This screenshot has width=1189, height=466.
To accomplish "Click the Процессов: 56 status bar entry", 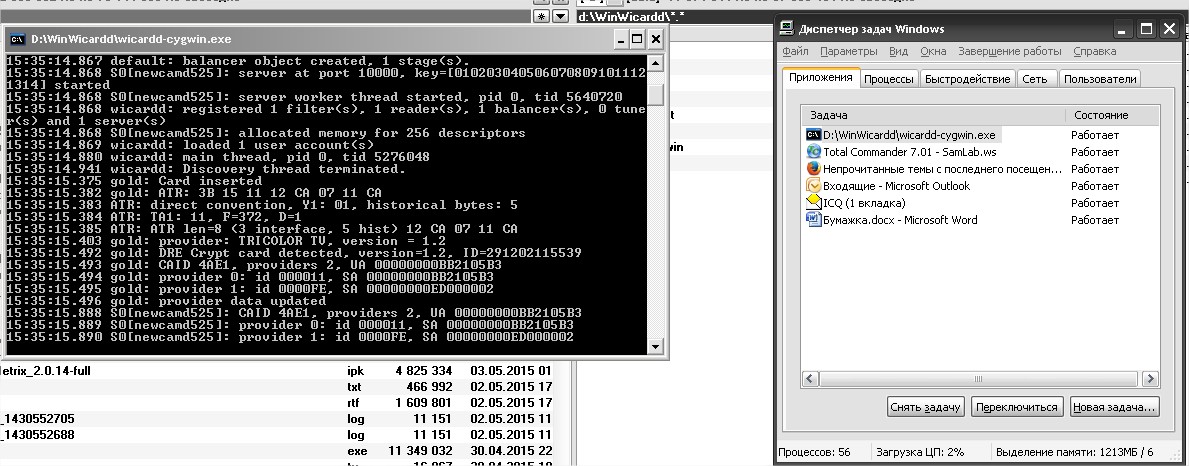I will point(814,452).
